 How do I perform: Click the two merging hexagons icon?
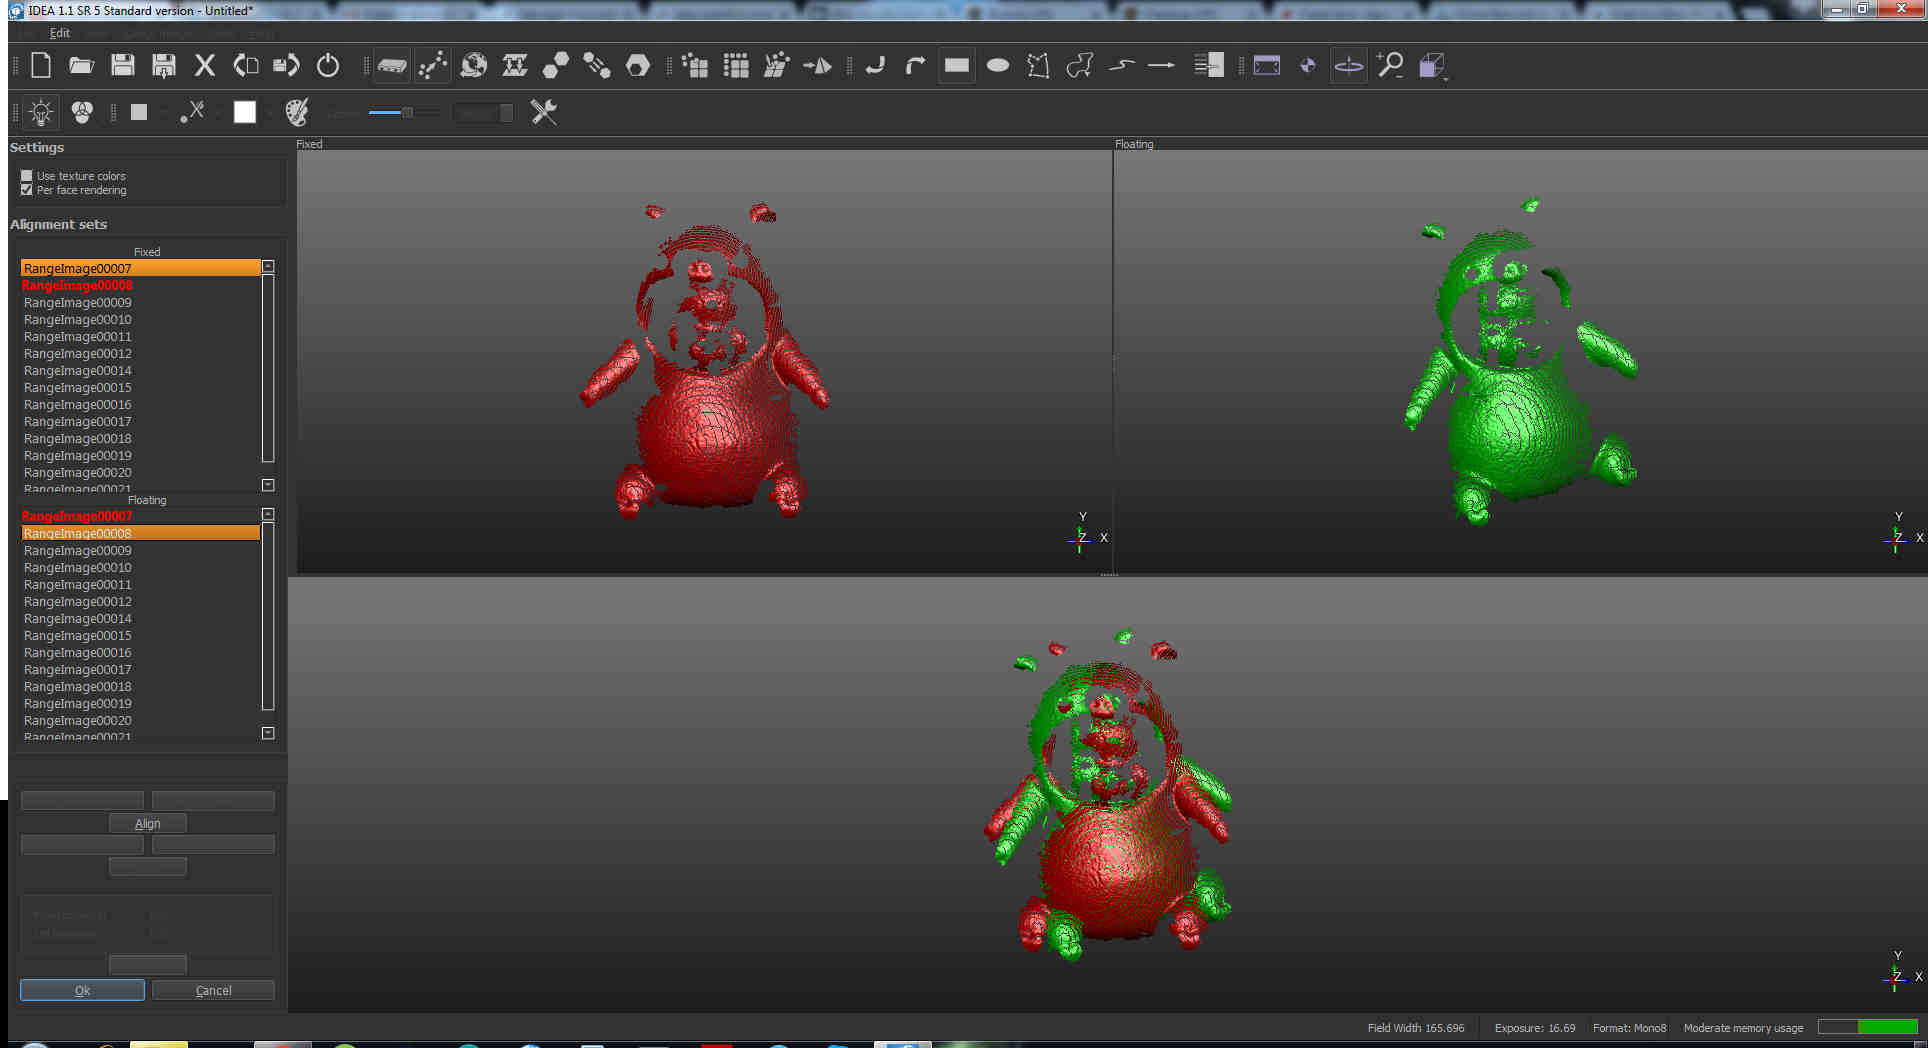pos(555,66)
